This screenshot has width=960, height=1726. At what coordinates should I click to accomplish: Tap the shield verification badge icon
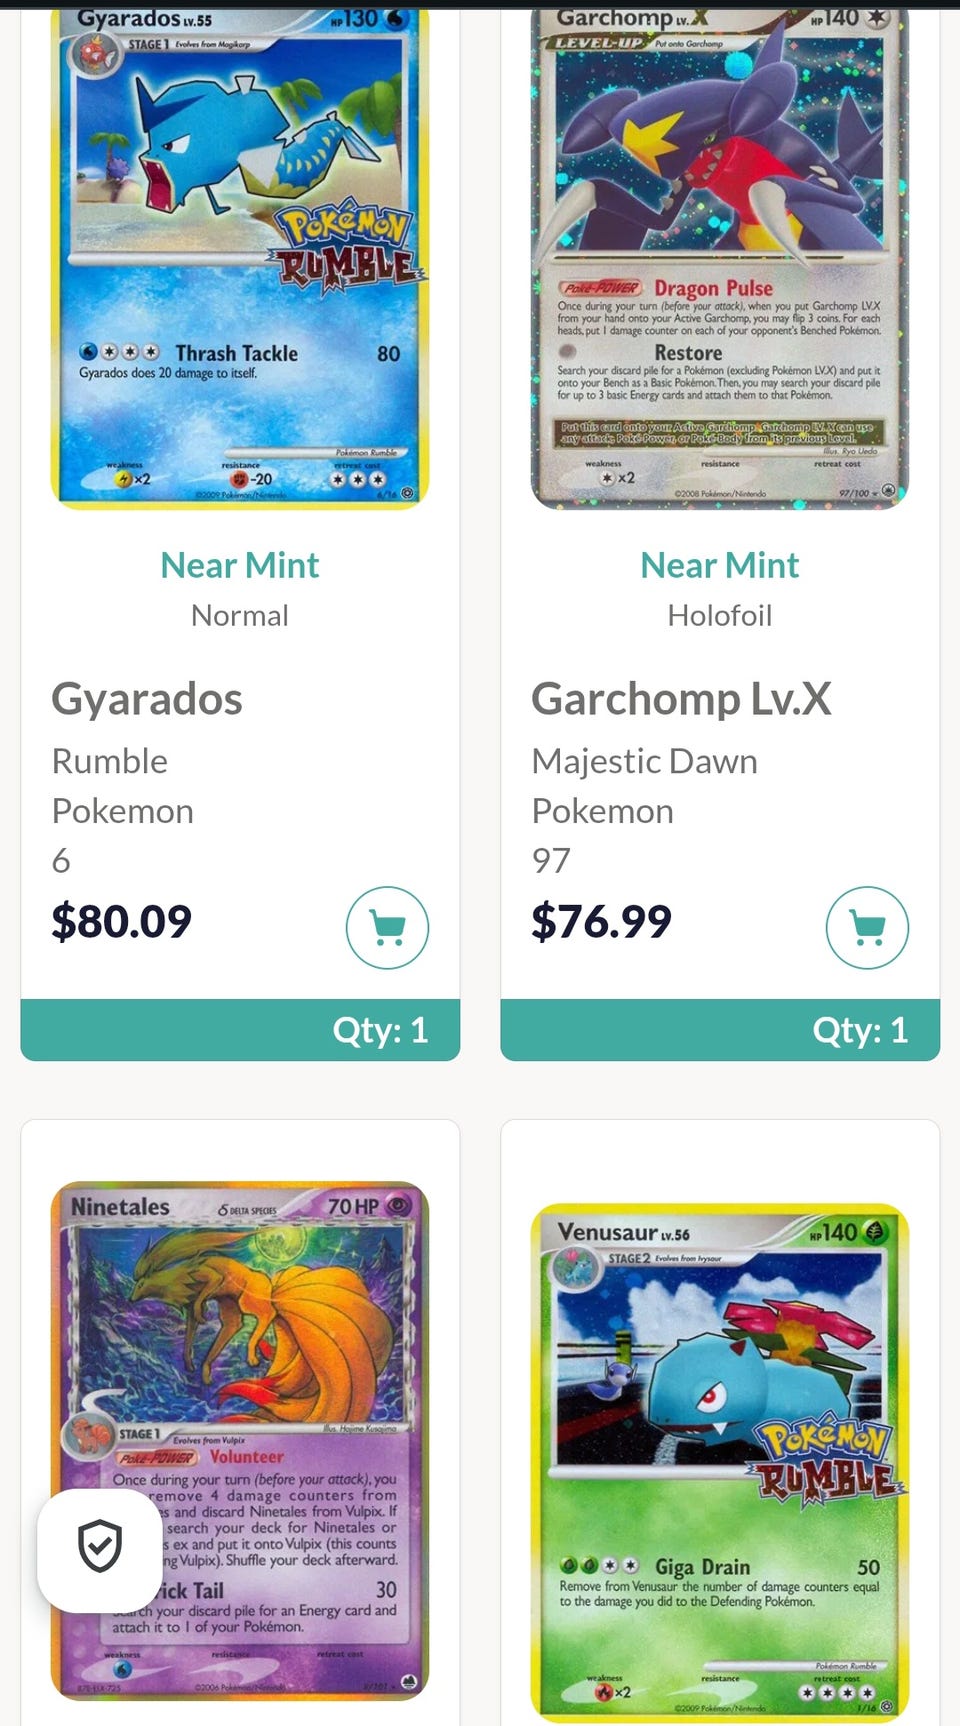click(100, 1549)
